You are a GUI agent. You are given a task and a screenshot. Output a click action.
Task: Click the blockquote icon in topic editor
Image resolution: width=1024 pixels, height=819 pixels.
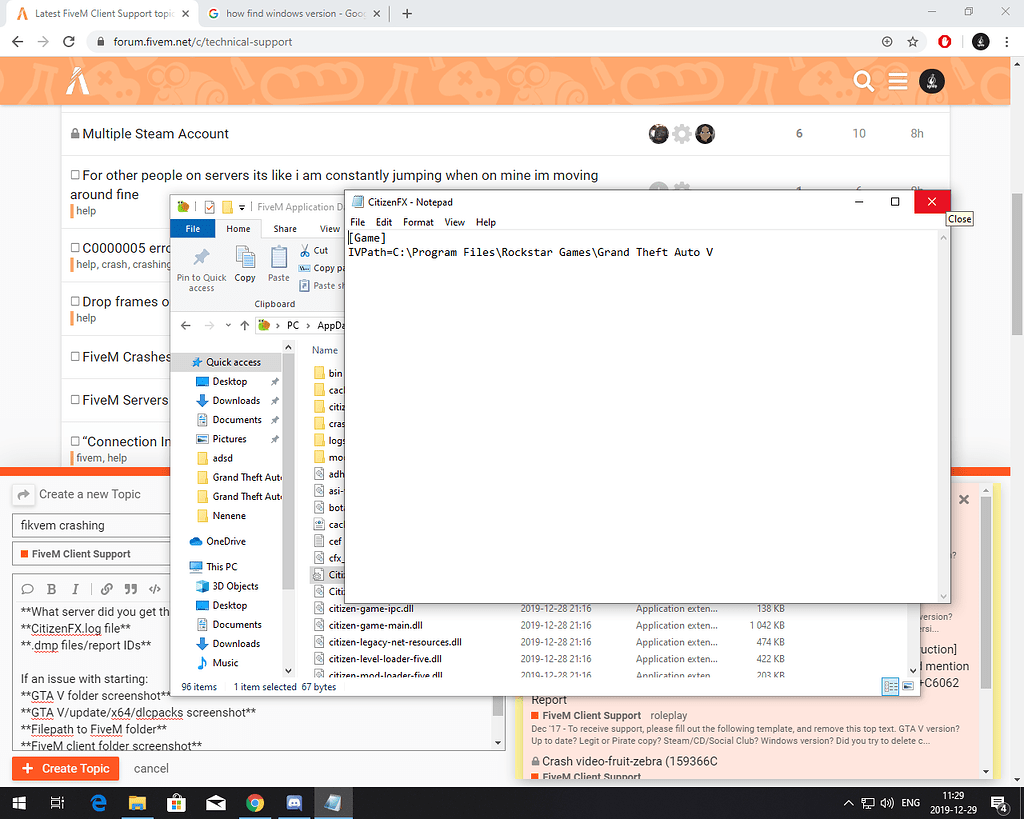(x=131, y=589)
